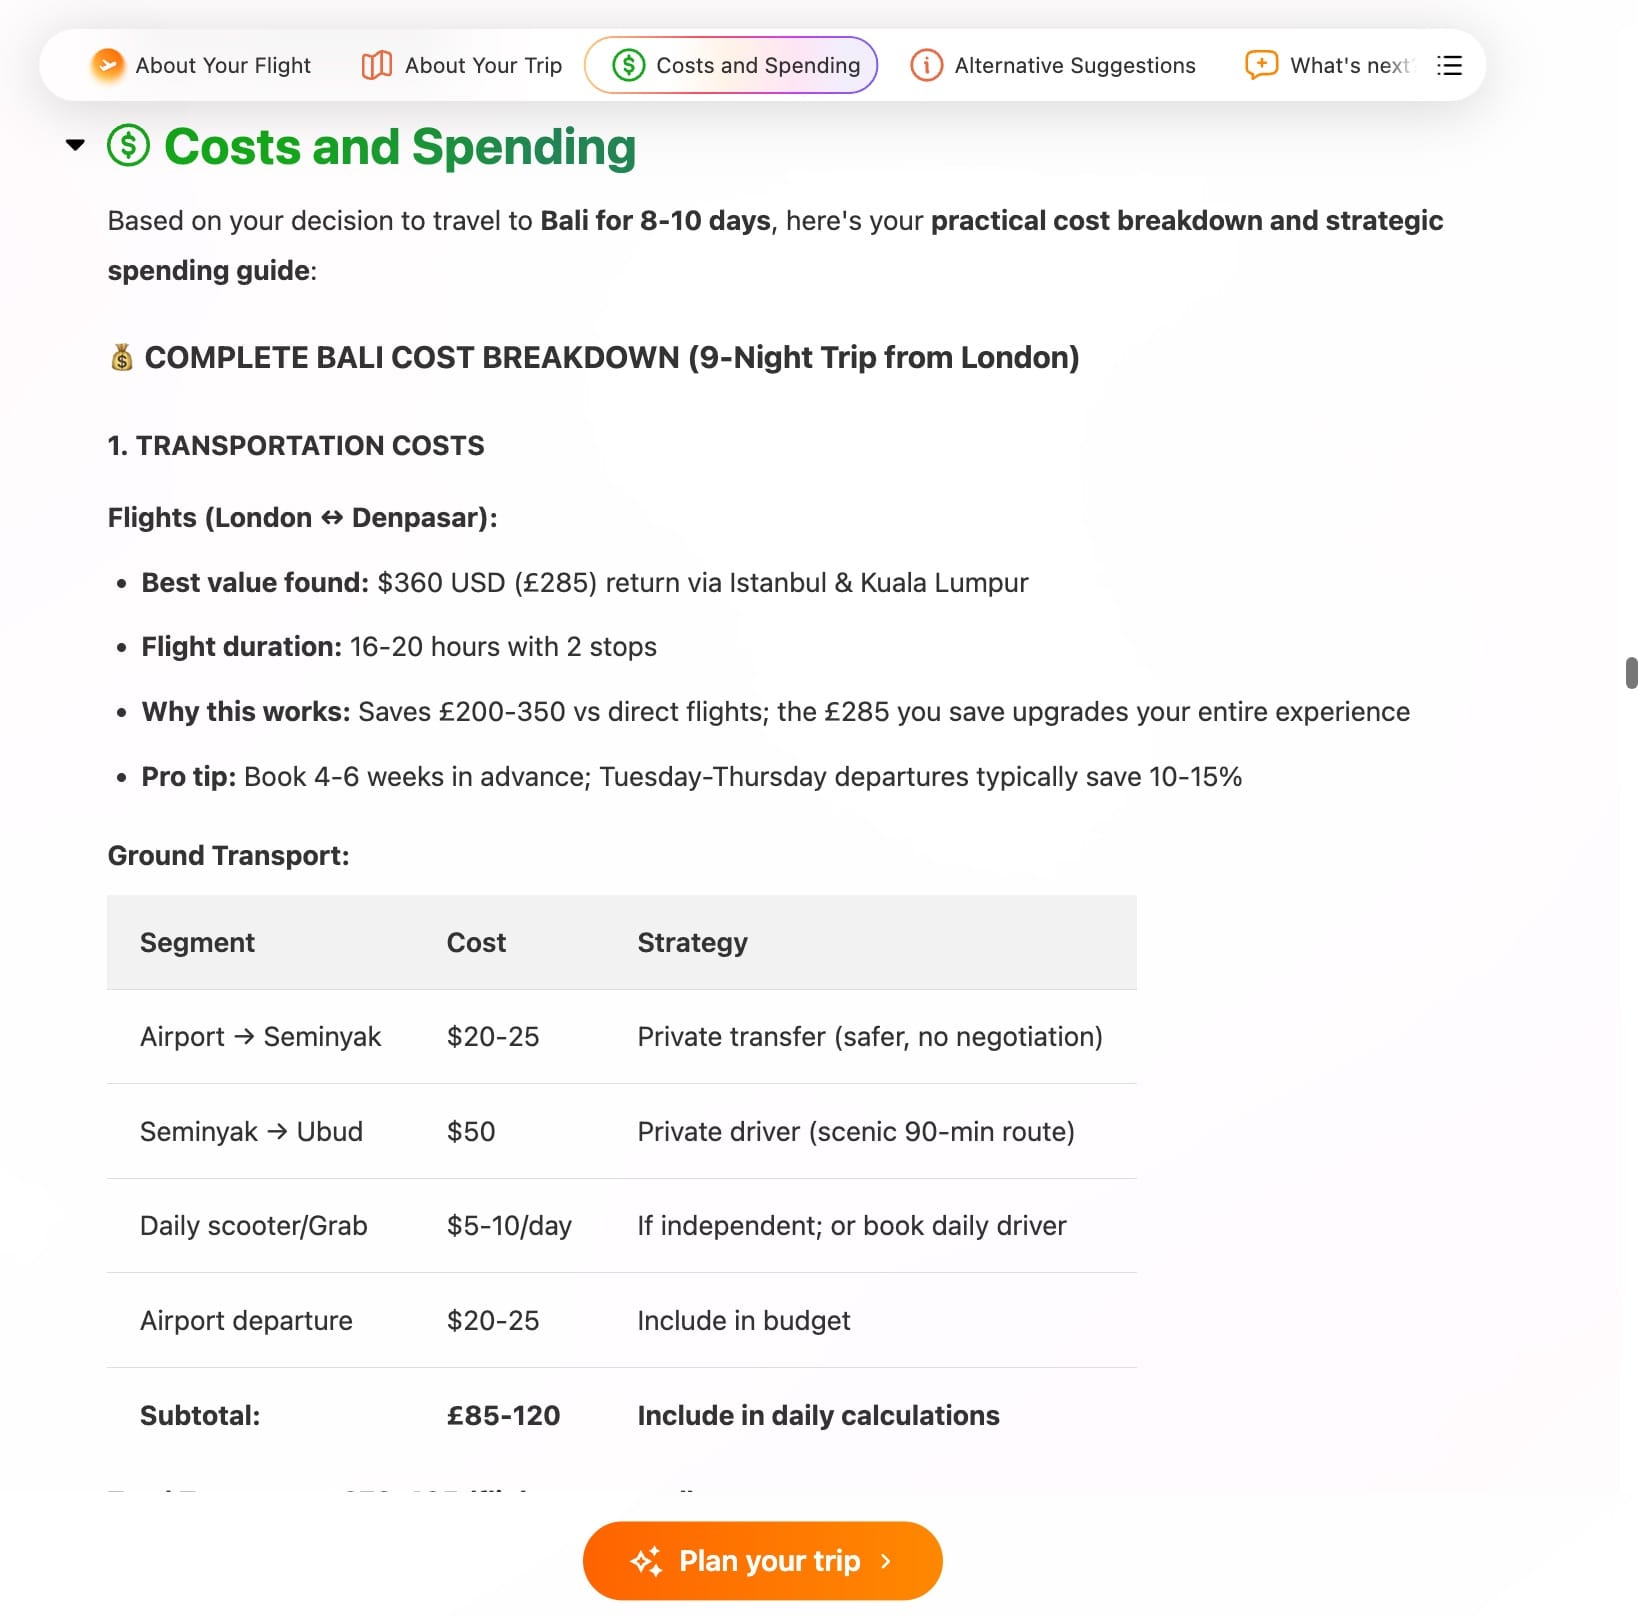The height and width of the screenshot is (1616, 1638).
Task: Click the dollar icon in Costs tab
Action: tap(628, 65)
